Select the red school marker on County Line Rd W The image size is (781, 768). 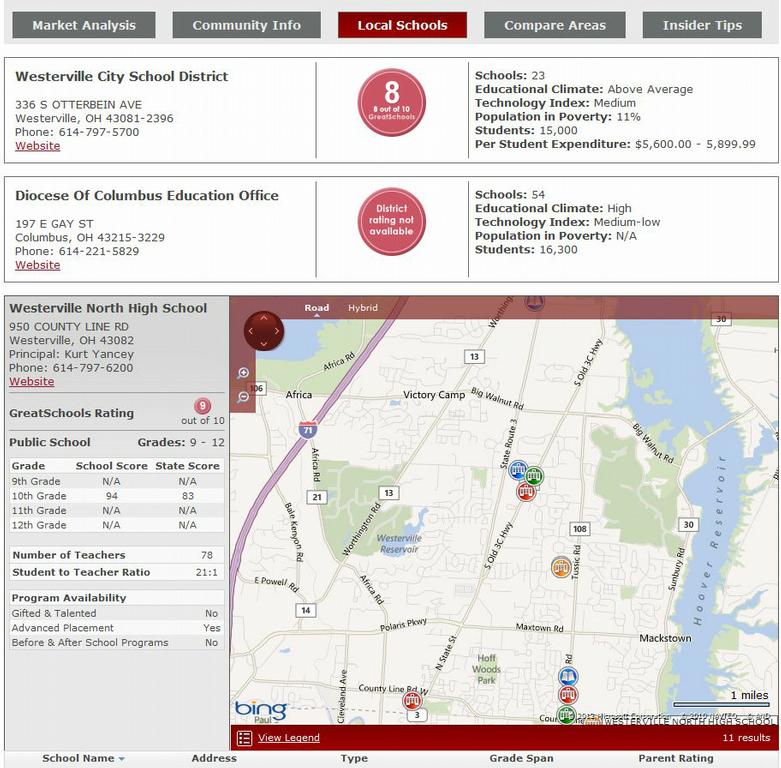412,701
